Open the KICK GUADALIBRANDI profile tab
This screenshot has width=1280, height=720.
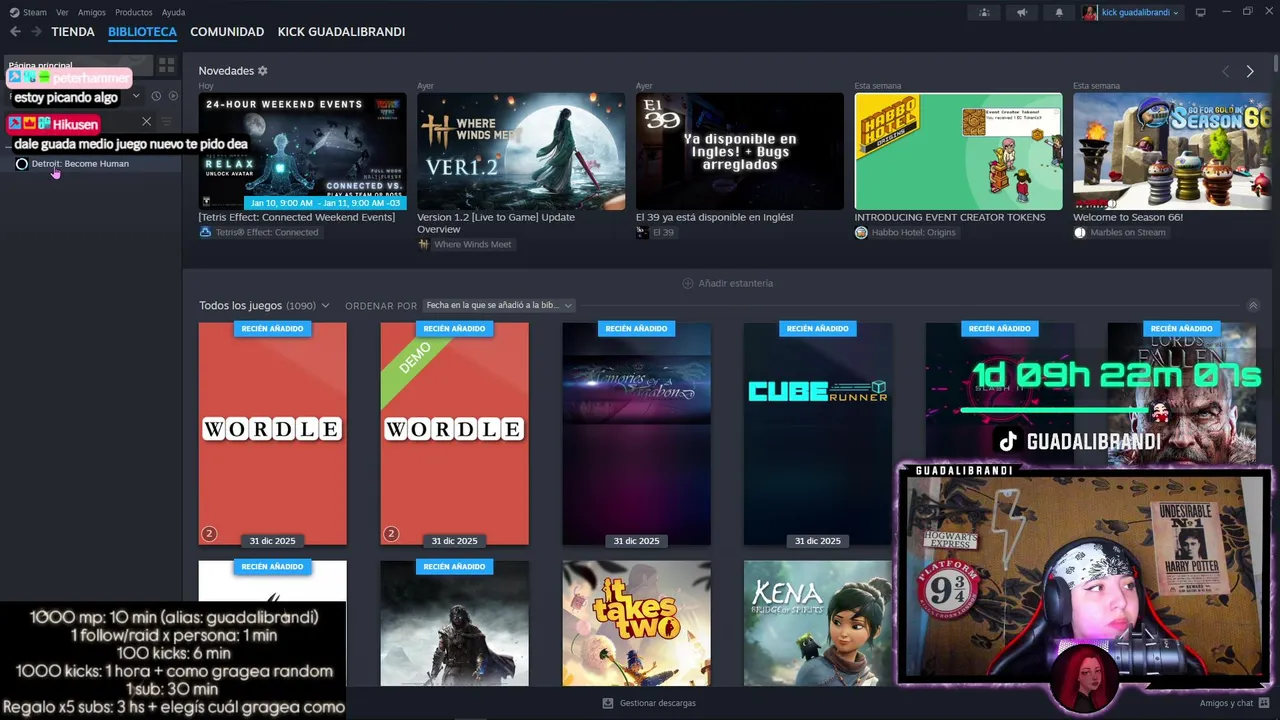click(341, 32)
